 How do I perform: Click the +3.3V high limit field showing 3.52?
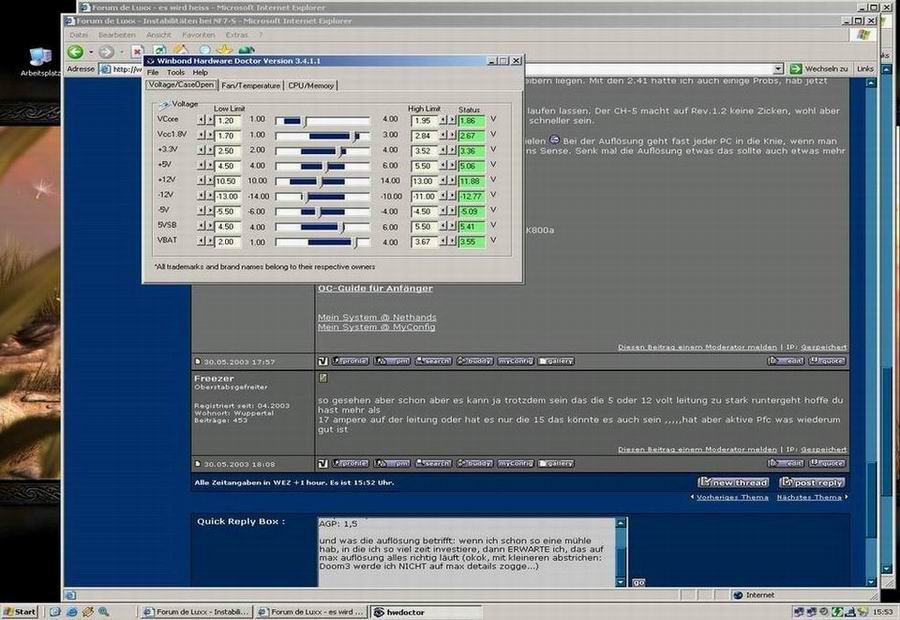coord(425,151)
